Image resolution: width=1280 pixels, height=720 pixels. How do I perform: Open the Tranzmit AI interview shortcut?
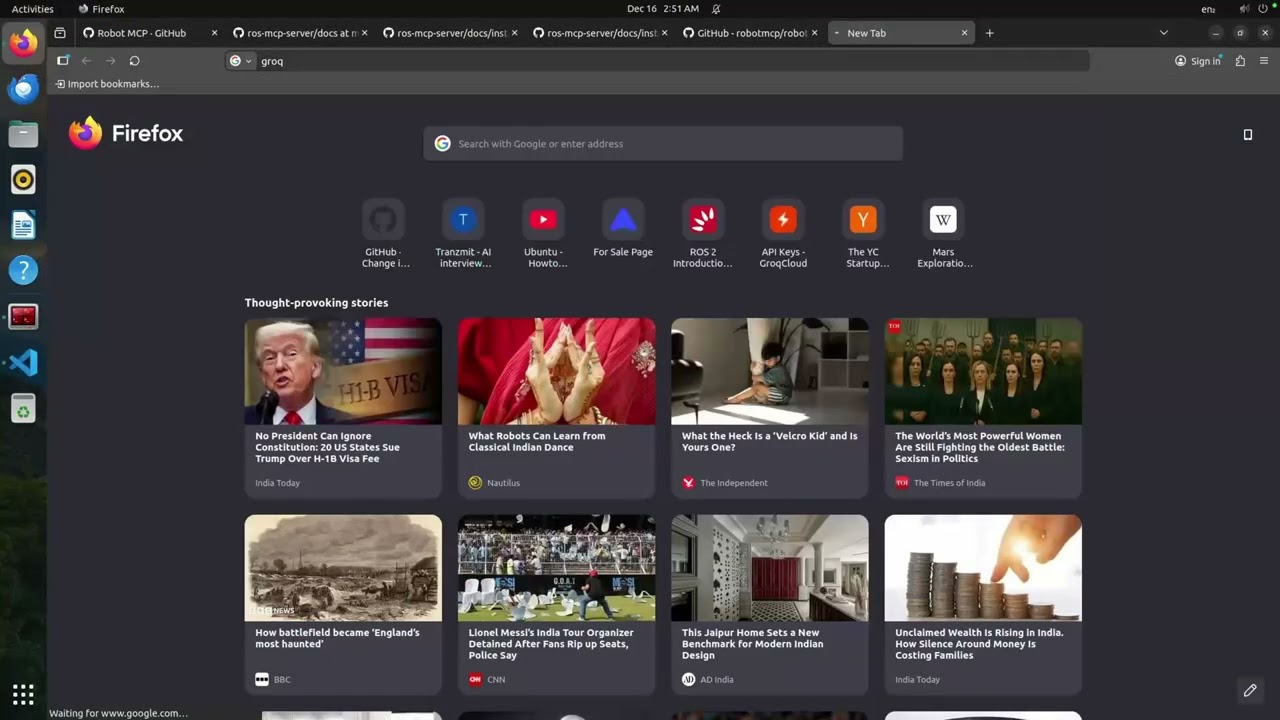(x=463, y=233)
